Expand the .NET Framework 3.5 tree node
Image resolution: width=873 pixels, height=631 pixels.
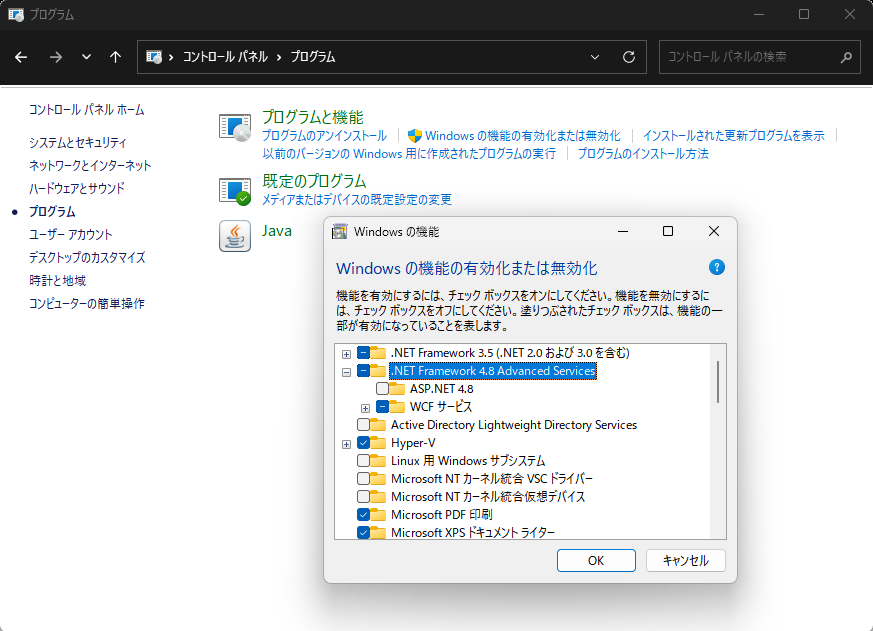(346, 353)
